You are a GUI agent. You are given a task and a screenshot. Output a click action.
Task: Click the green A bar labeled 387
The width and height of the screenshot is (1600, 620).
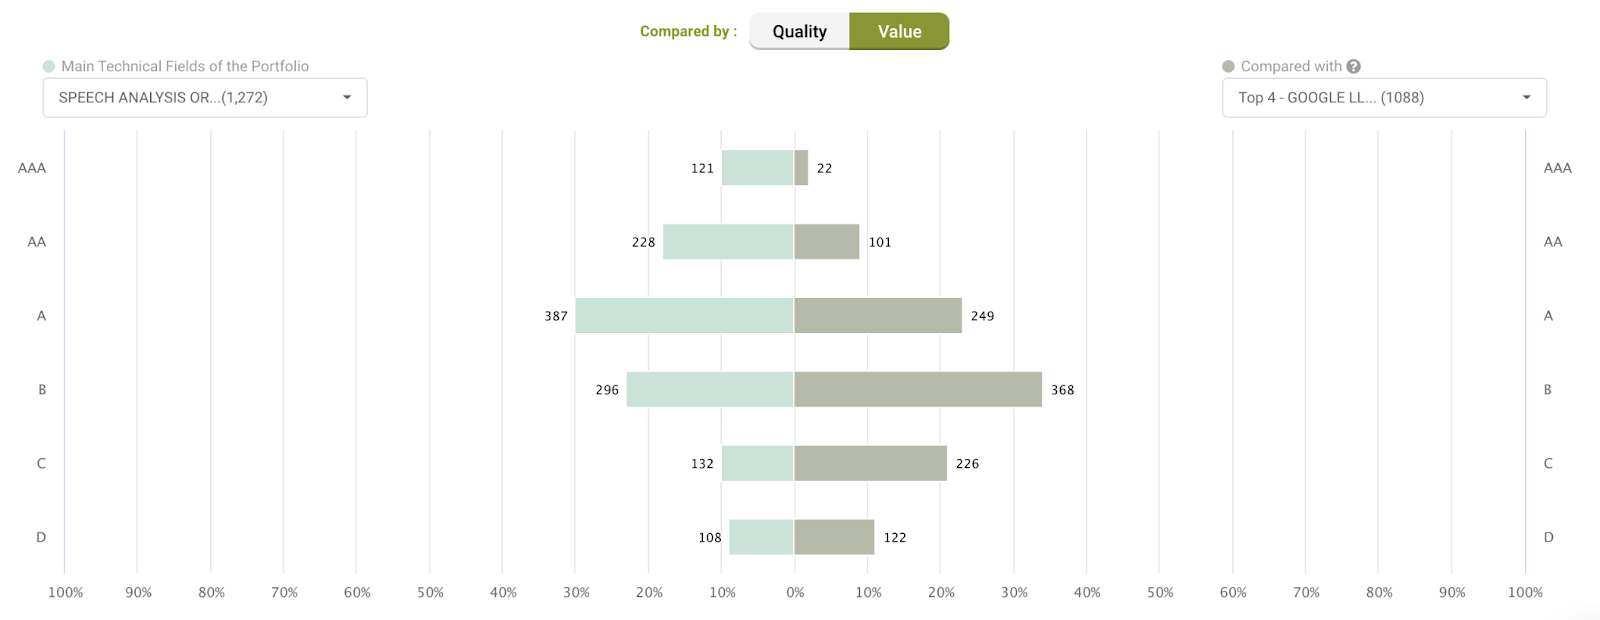[684, 316]
